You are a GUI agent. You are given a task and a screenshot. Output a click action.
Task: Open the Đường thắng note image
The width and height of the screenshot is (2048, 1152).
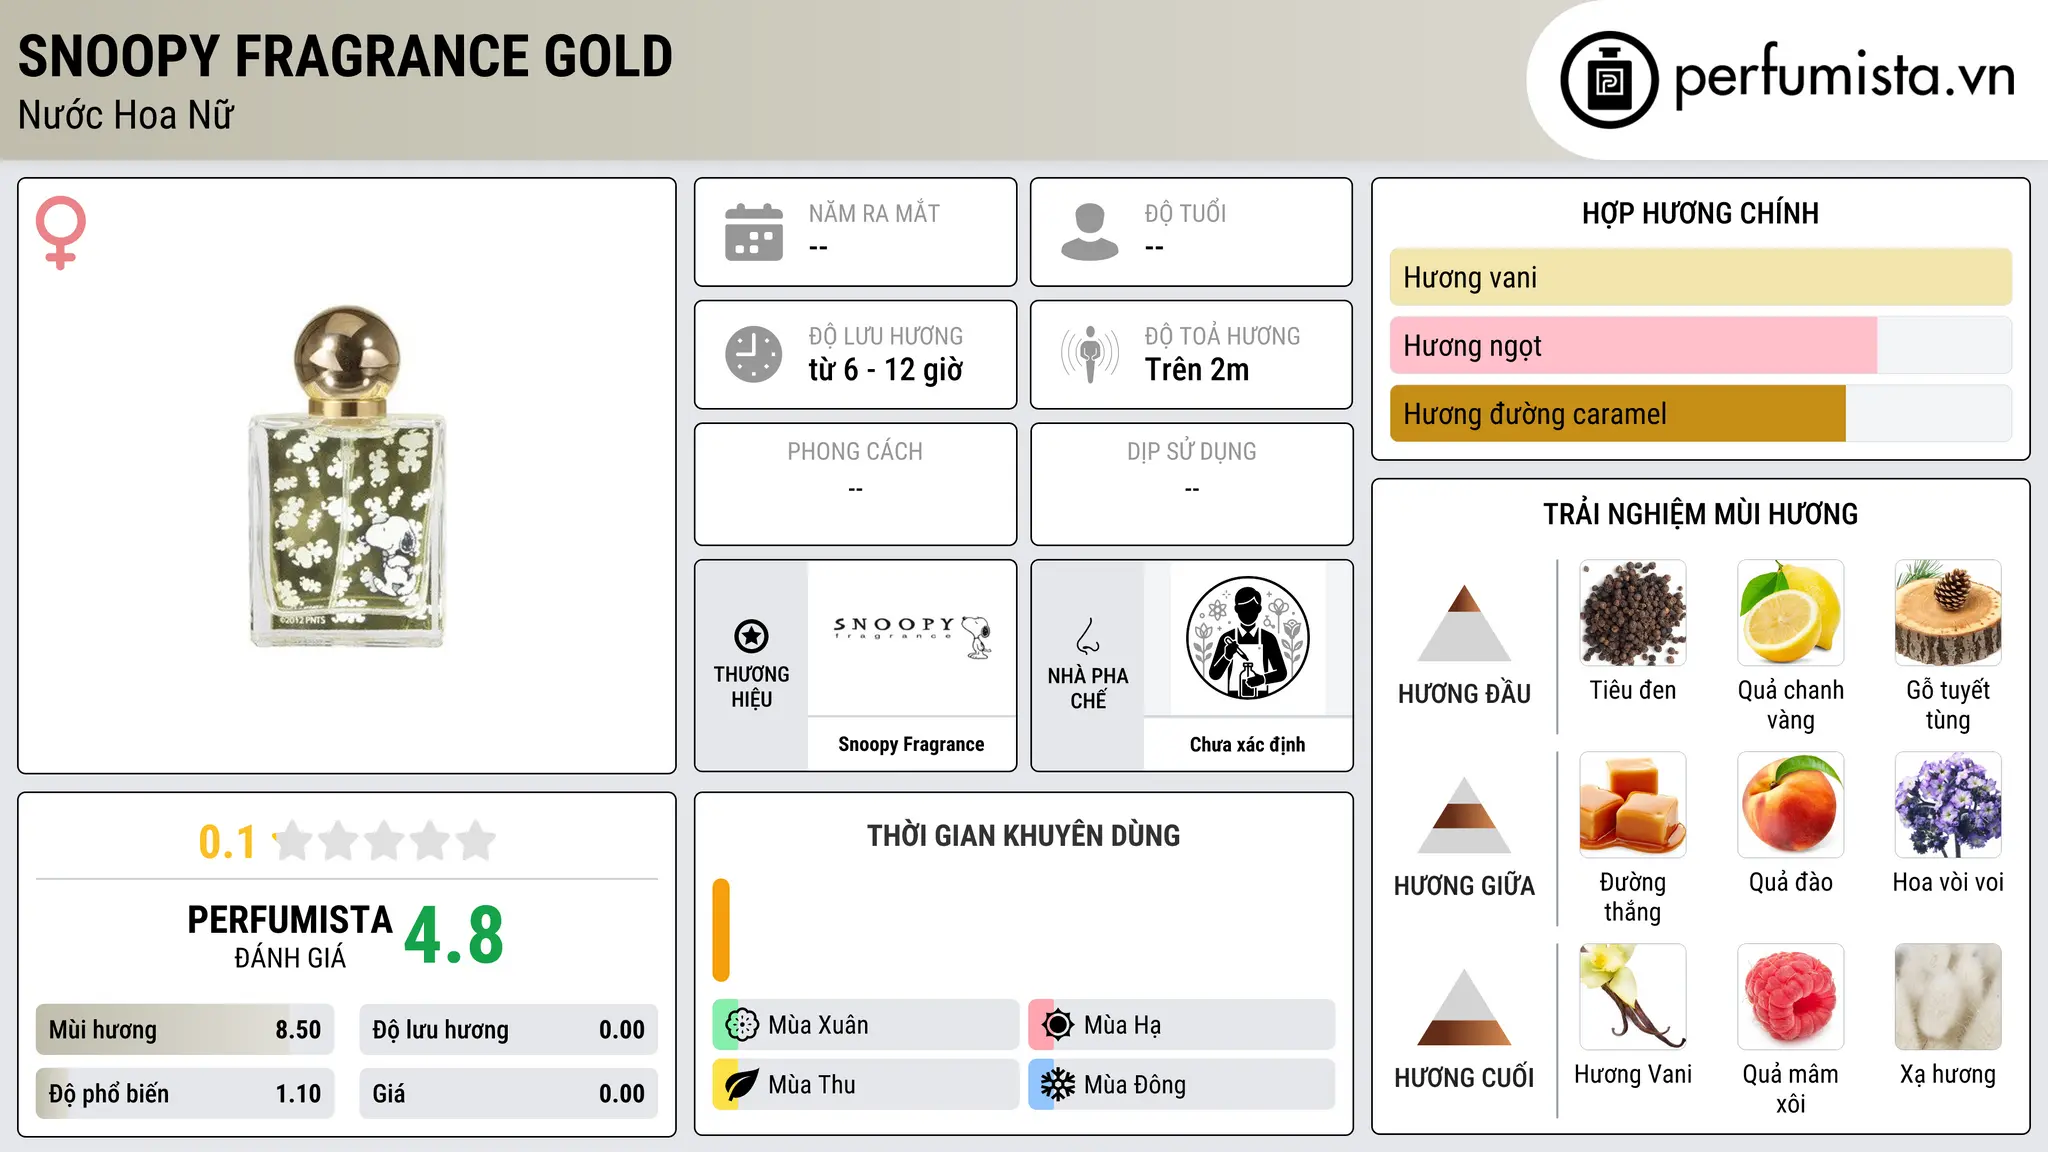pos(1632,805)
